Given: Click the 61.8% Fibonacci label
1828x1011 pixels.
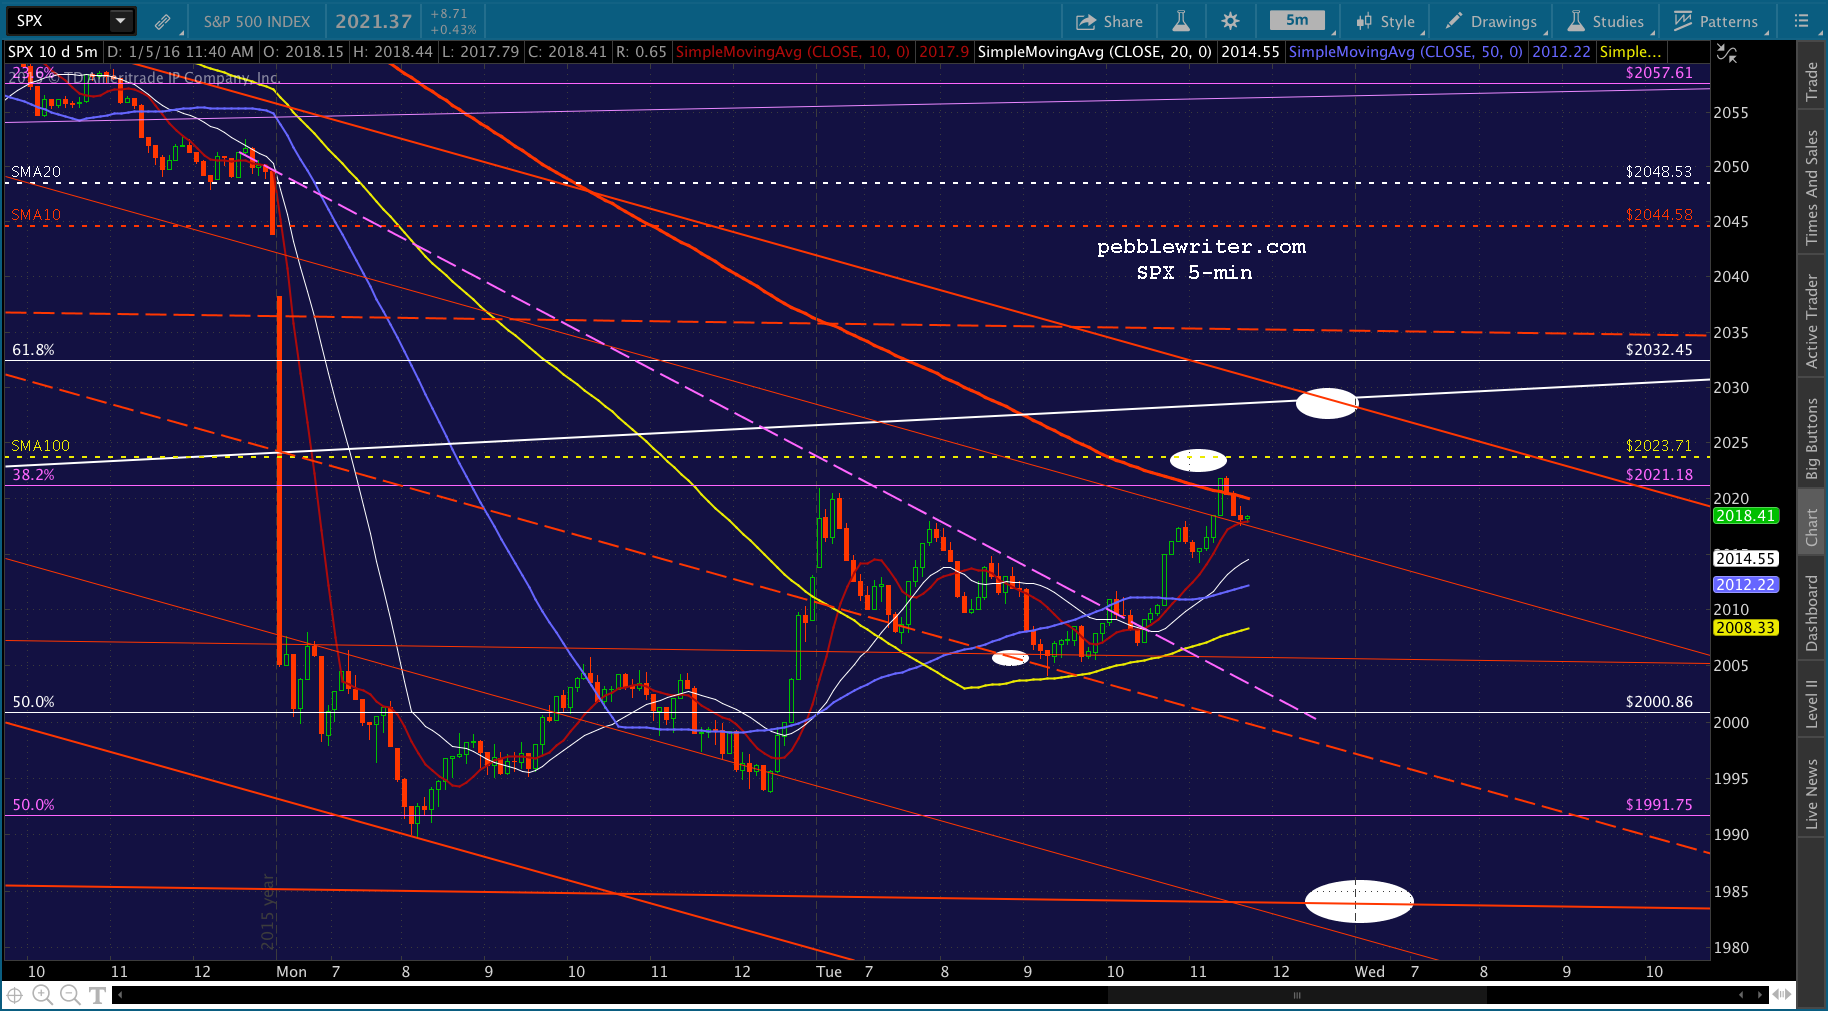Looking at the screenshot, I should [x=34, y=350].
